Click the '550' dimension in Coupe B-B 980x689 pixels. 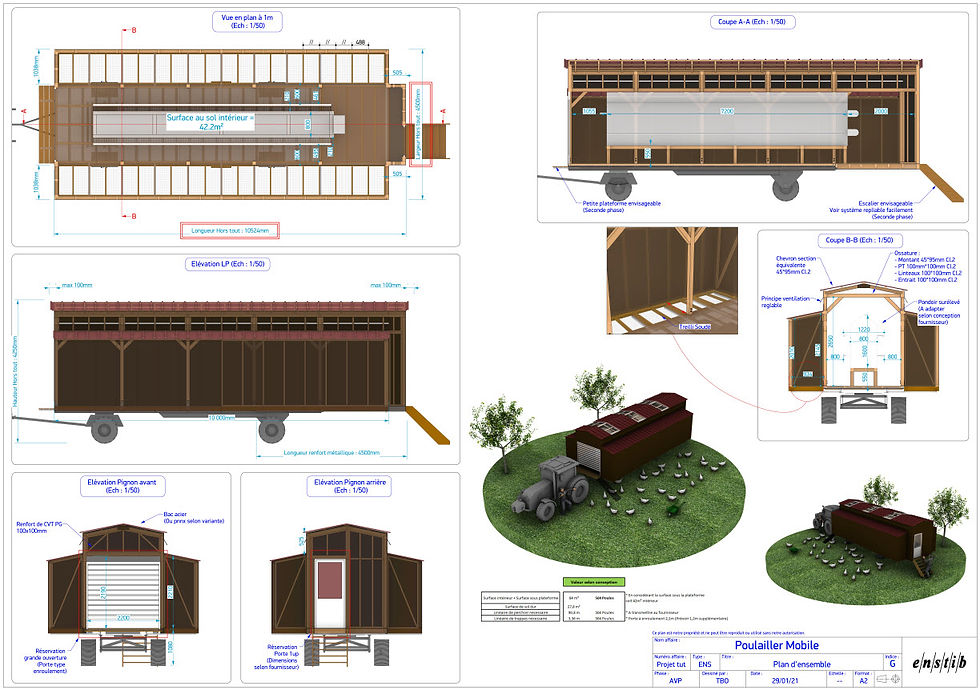click(x=865, y=378)
